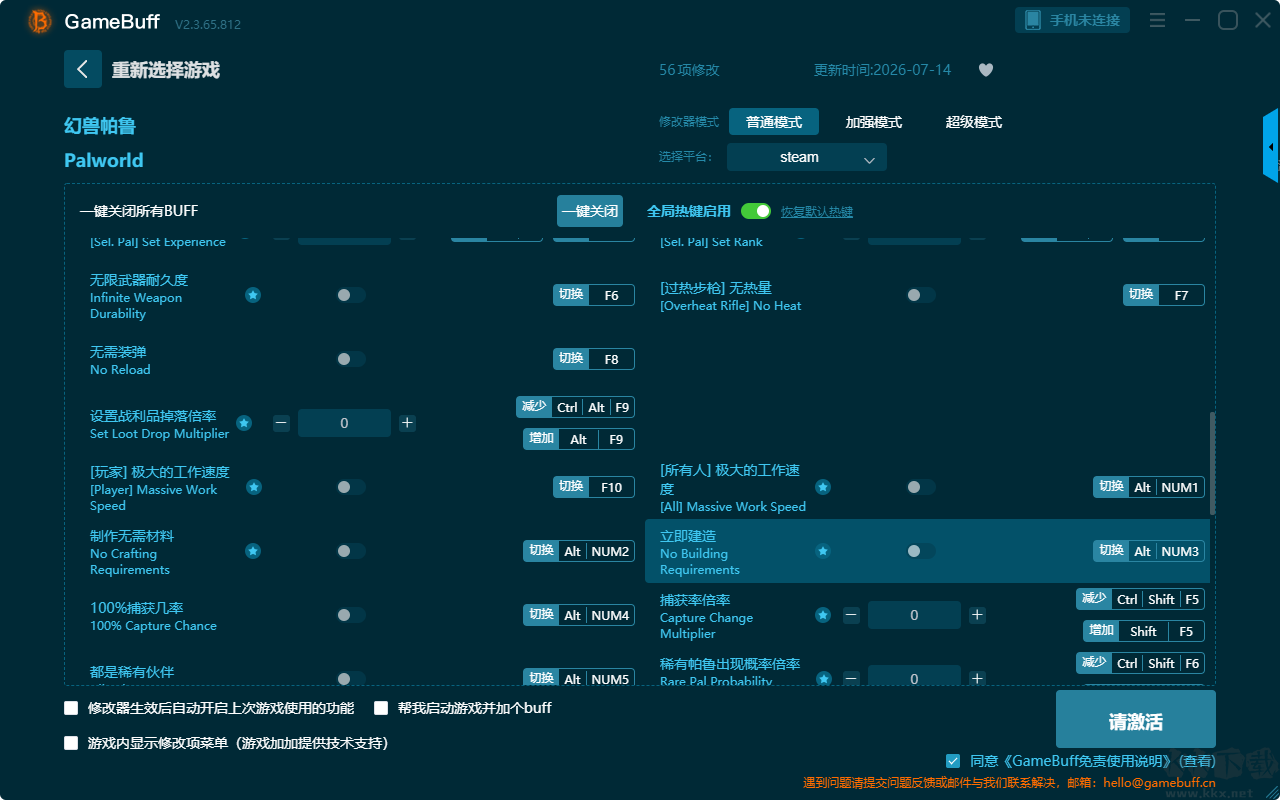Click the hello@gamebuff.cn contact email text

pyautogui.click(x=1159, y=783)
